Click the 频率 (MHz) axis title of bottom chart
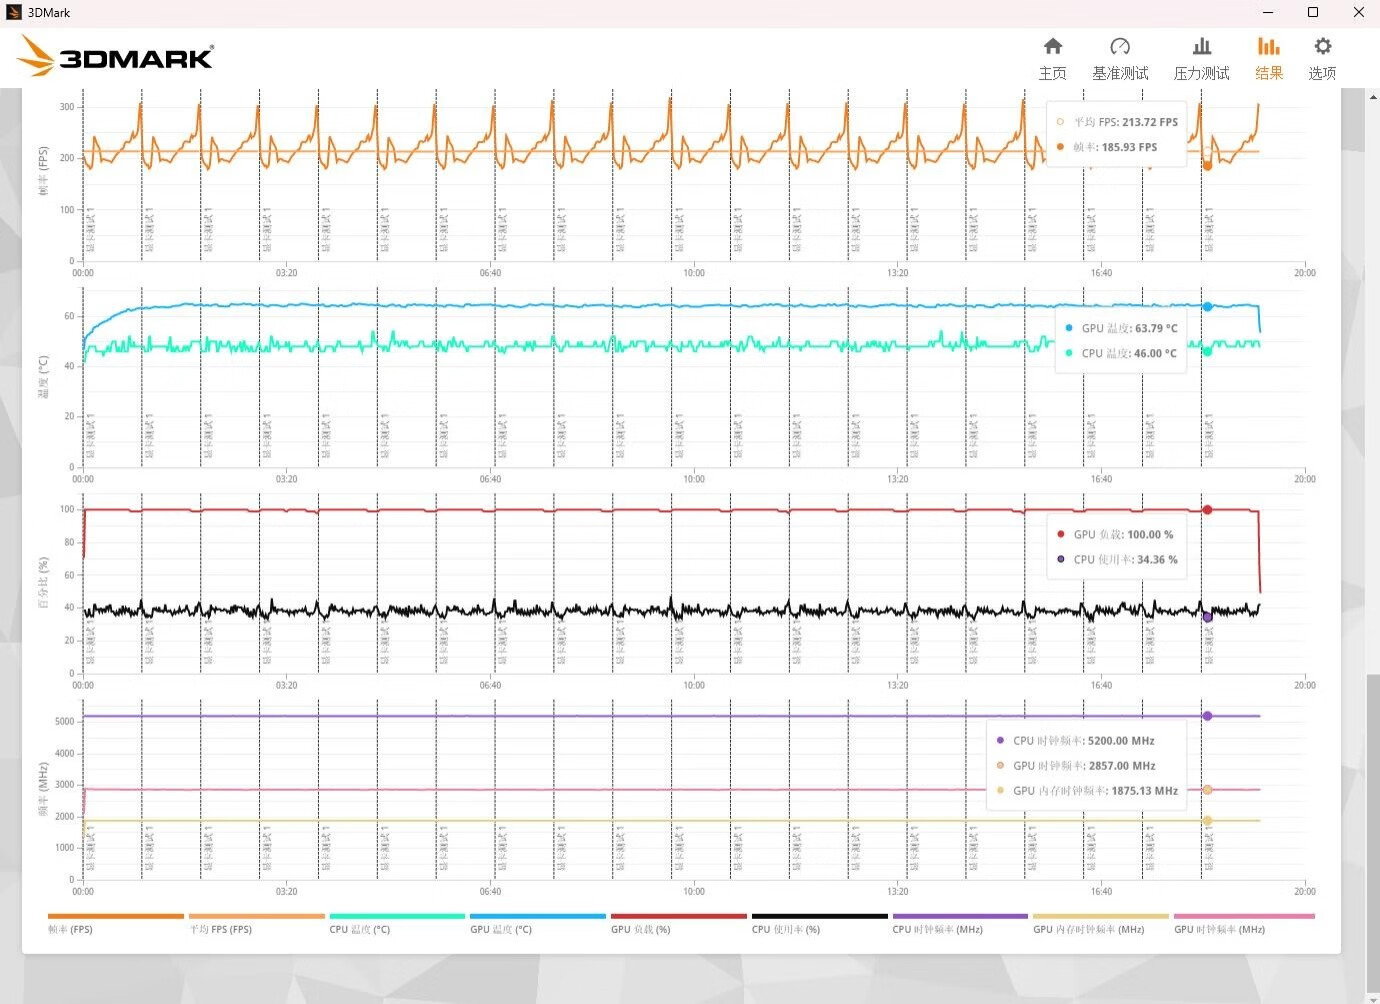Viewport: 1380px width, 1004px height. point(43,791)
